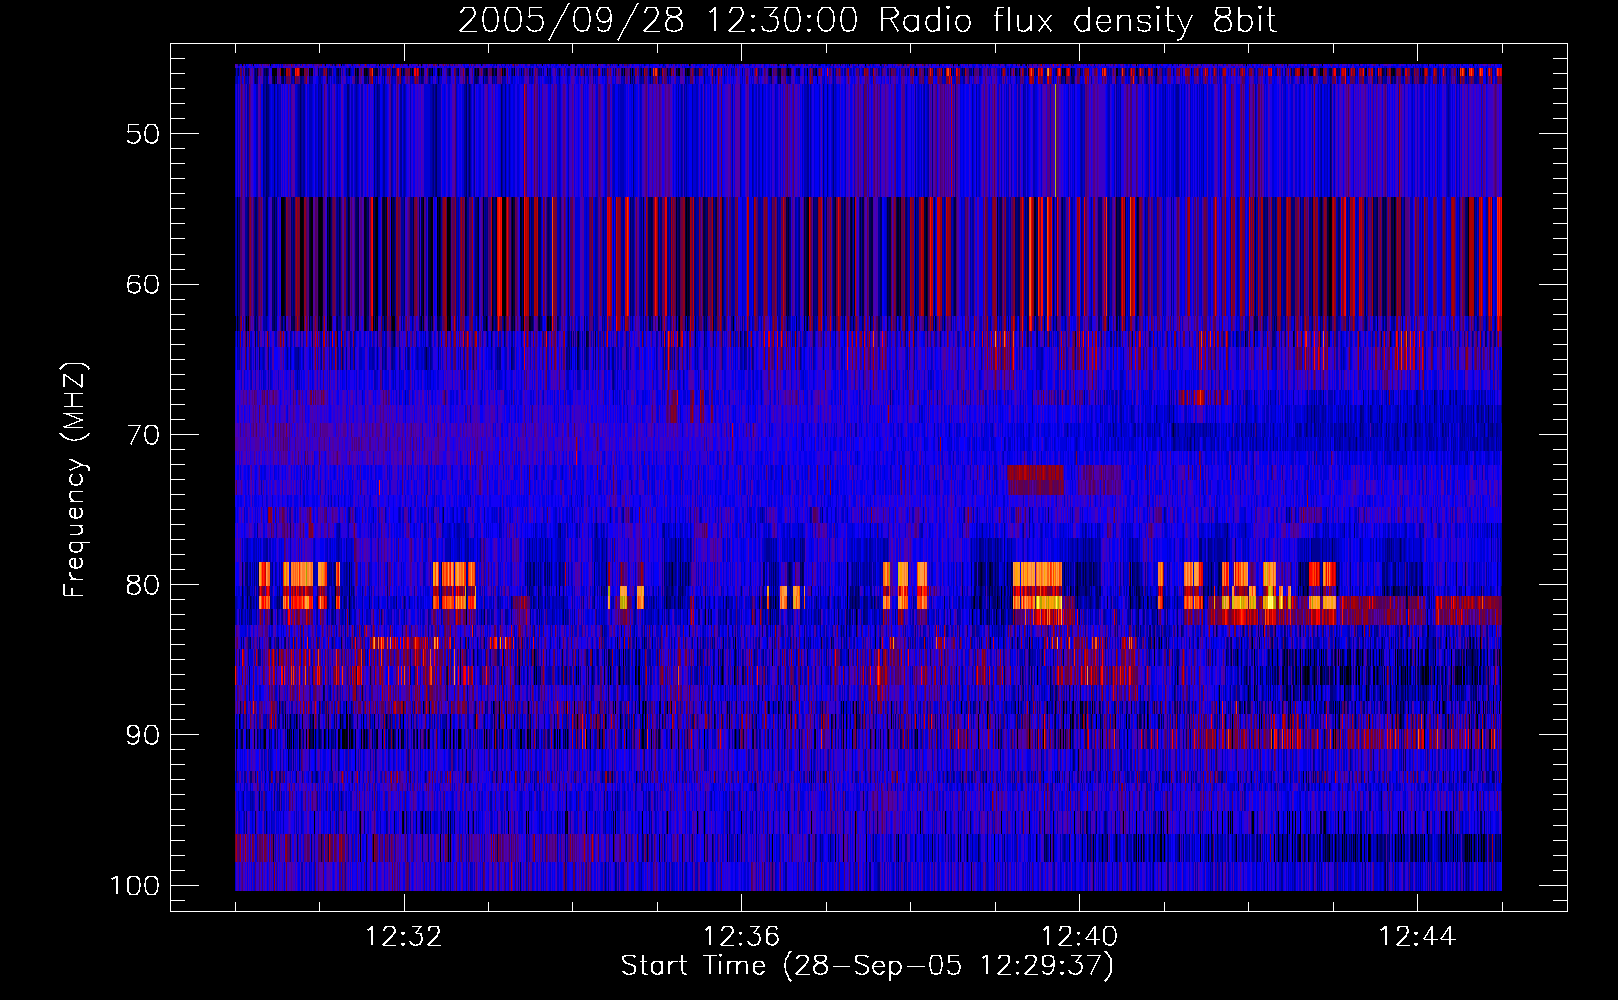The width and height of the screenshot is (1618, 1000).
Task: Click the 100 frequency tick label
Action: coord(135,886)
